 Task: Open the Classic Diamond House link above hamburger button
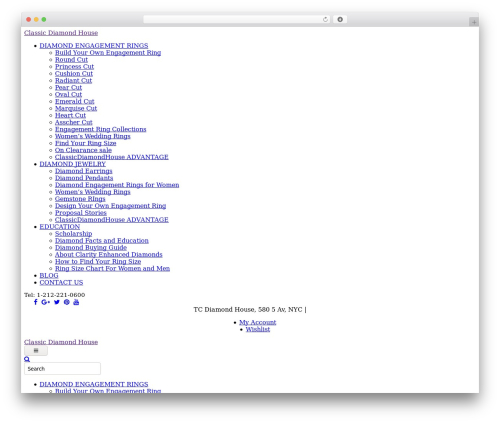click(61, 342)
